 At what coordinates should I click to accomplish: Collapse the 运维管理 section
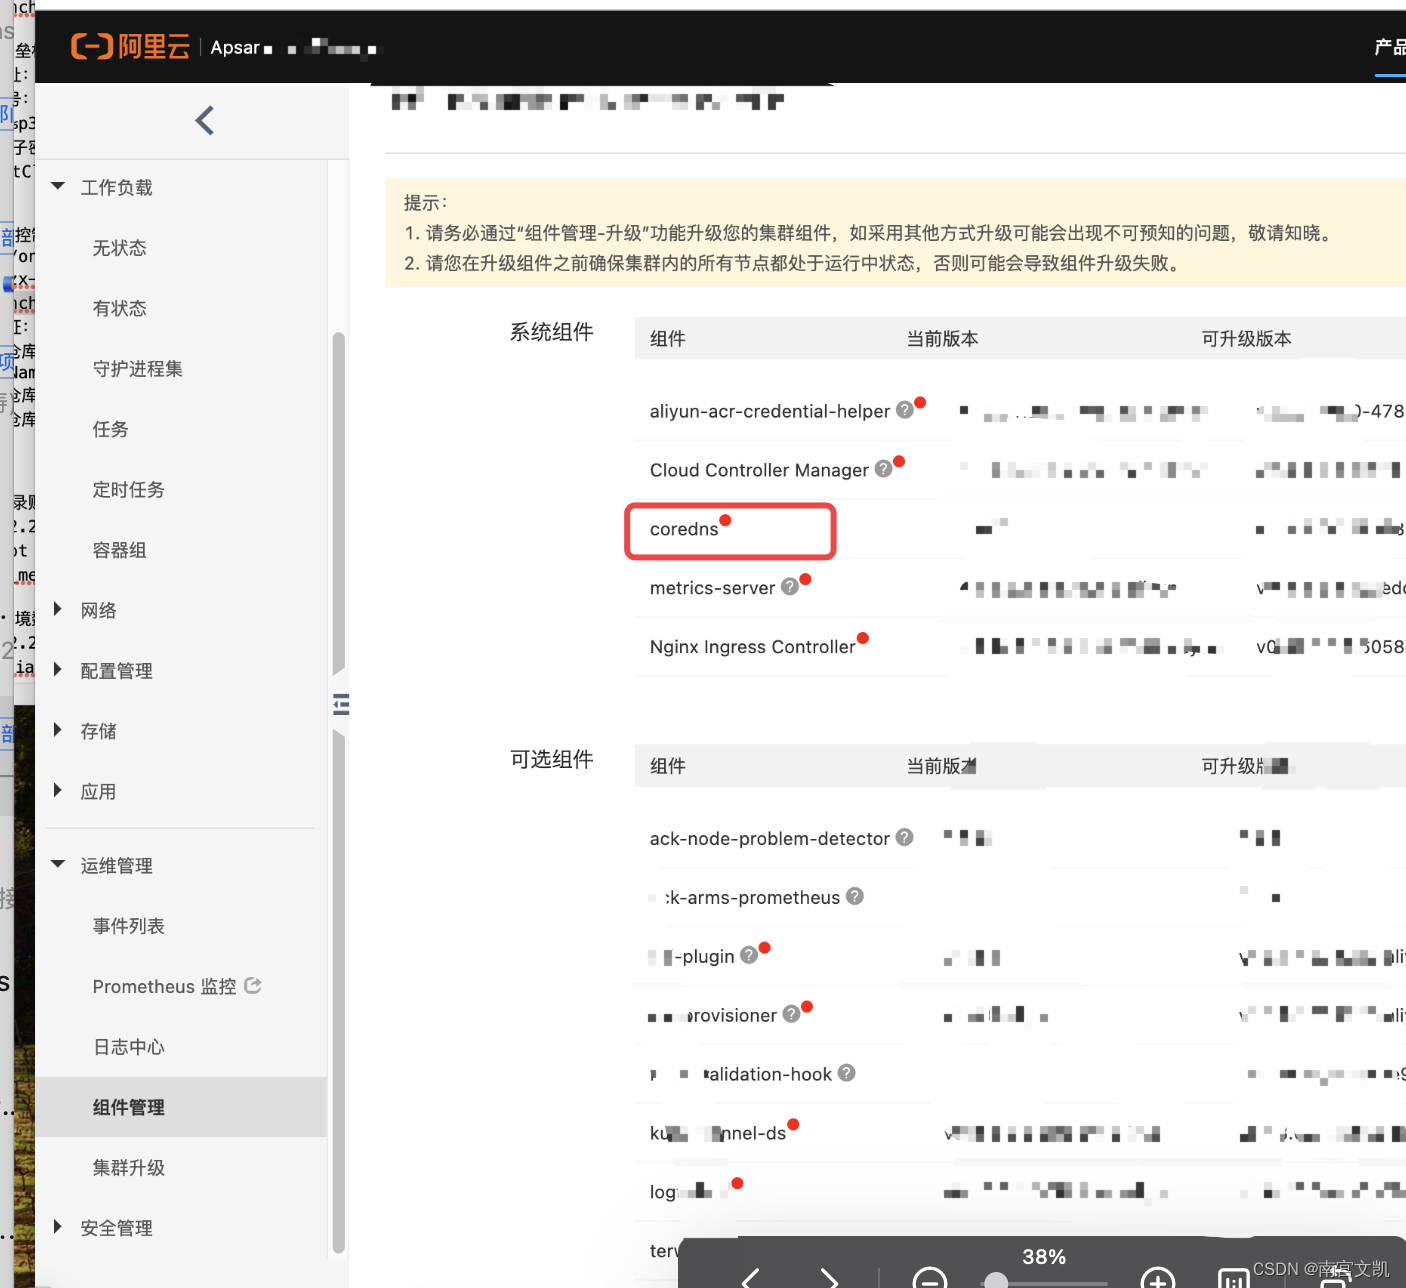(x=58, y=864)
